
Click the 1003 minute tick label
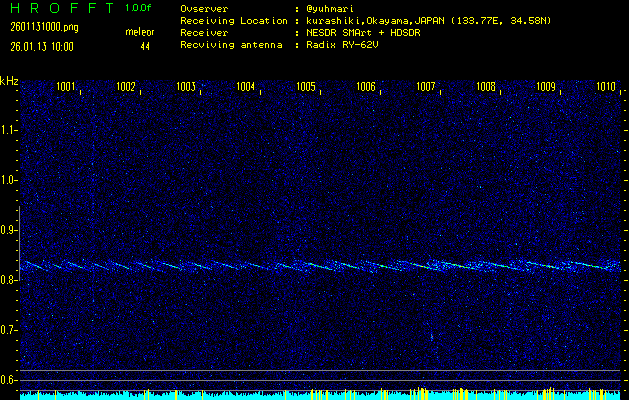[186, 87]
